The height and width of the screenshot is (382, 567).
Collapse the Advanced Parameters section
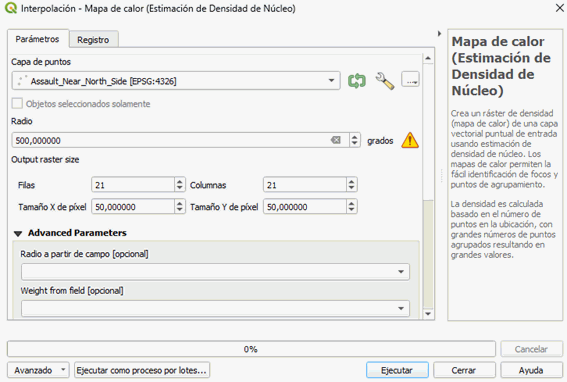[x=18, y=233]
